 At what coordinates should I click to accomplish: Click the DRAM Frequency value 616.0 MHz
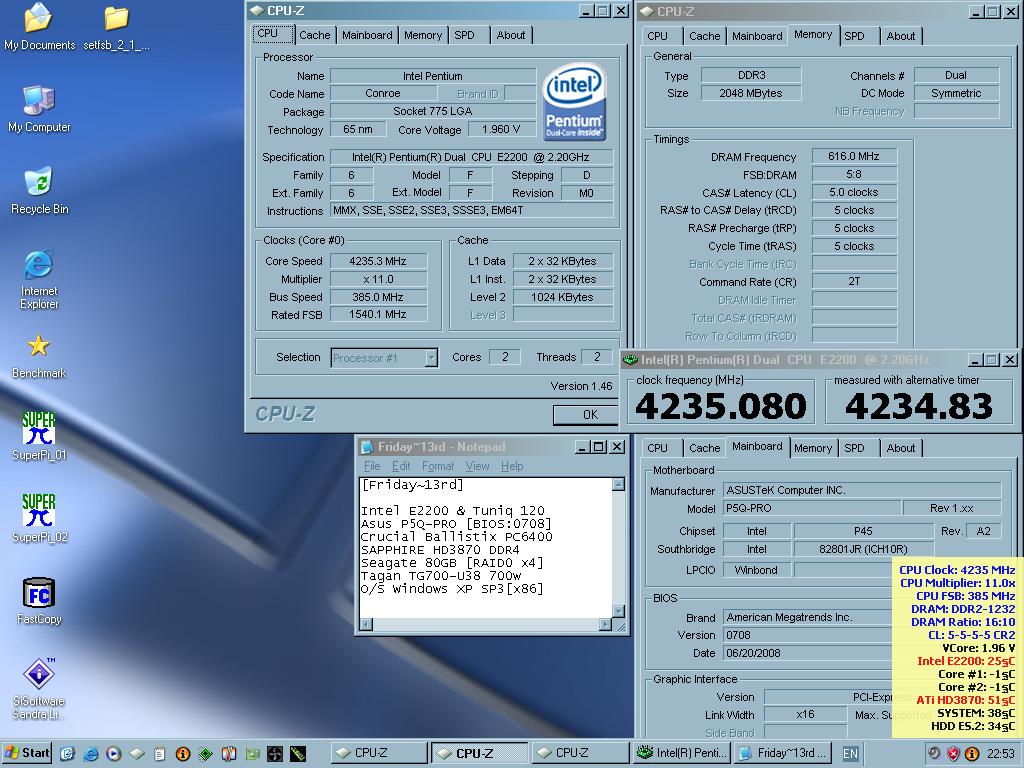tap(854, 156)
